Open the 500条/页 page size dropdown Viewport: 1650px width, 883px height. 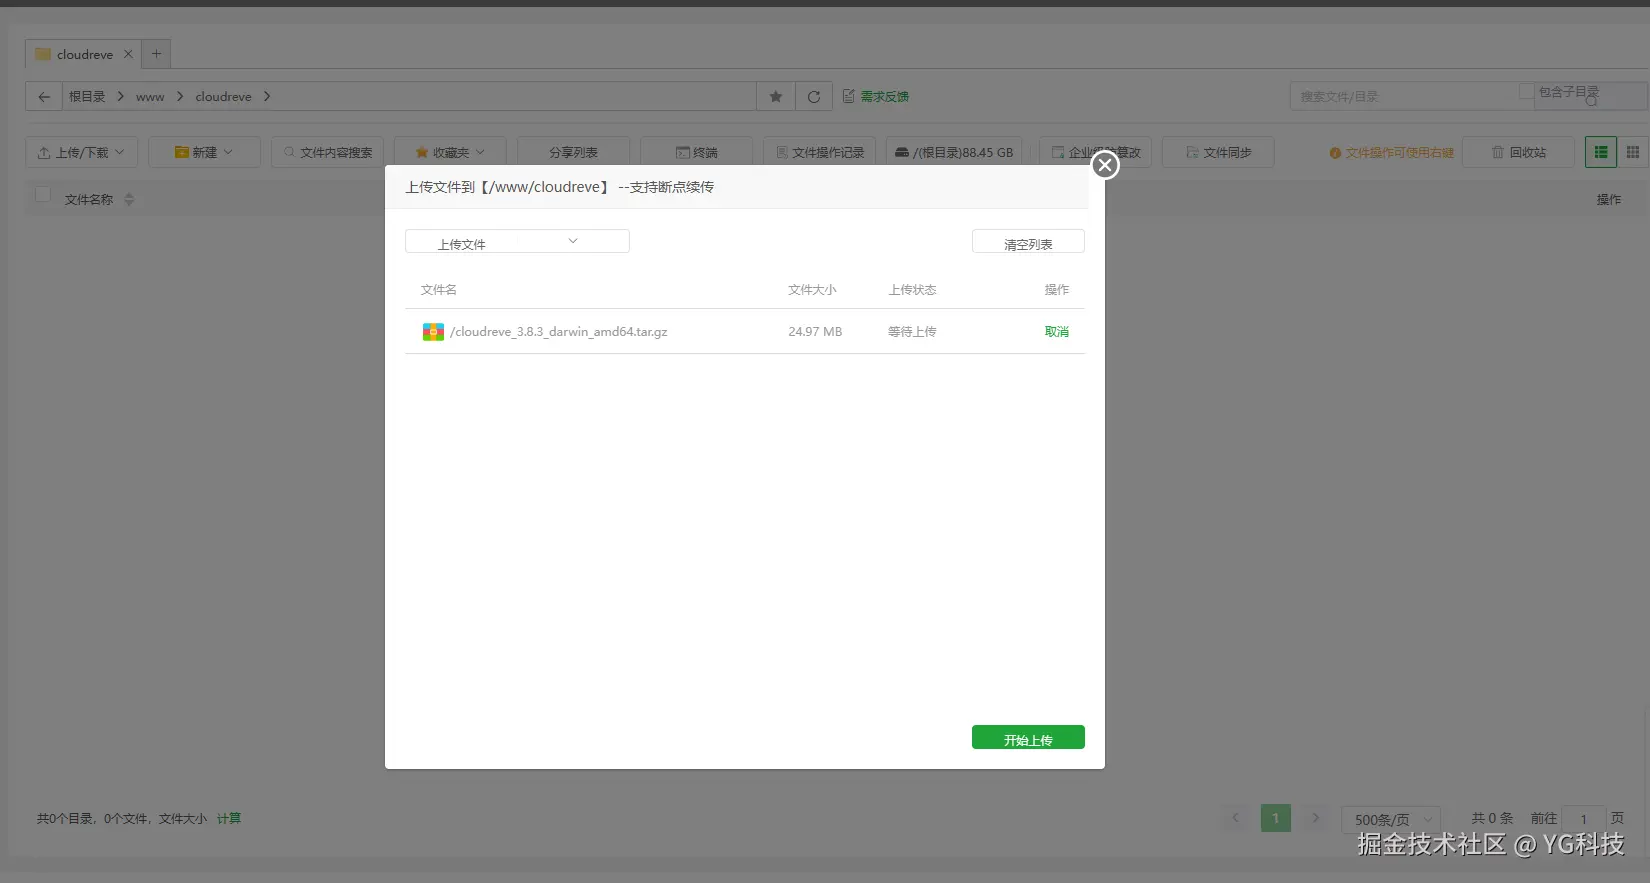pos(1391,819)
